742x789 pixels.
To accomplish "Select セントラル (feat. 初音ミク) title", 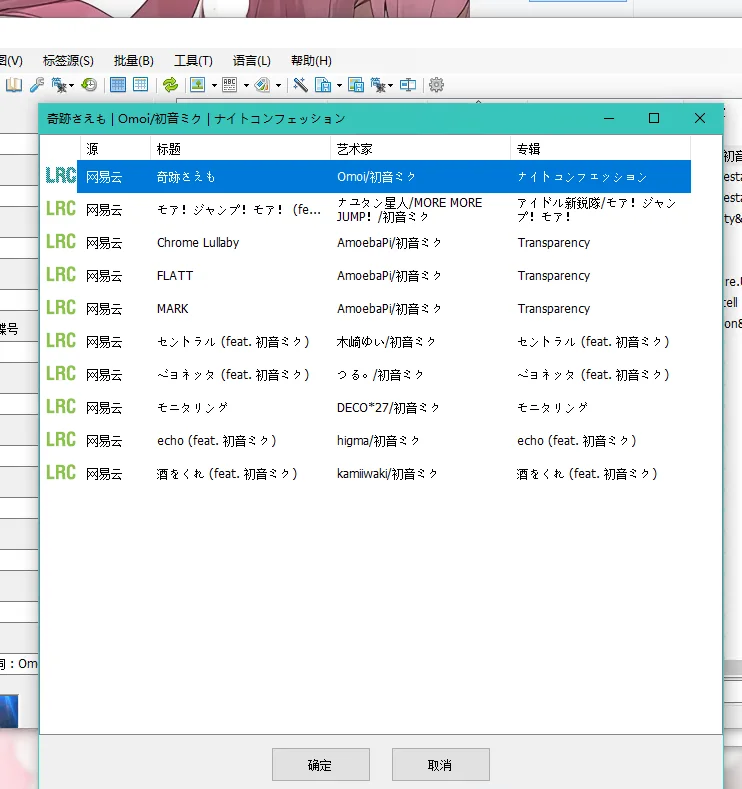I will [233, 342].
